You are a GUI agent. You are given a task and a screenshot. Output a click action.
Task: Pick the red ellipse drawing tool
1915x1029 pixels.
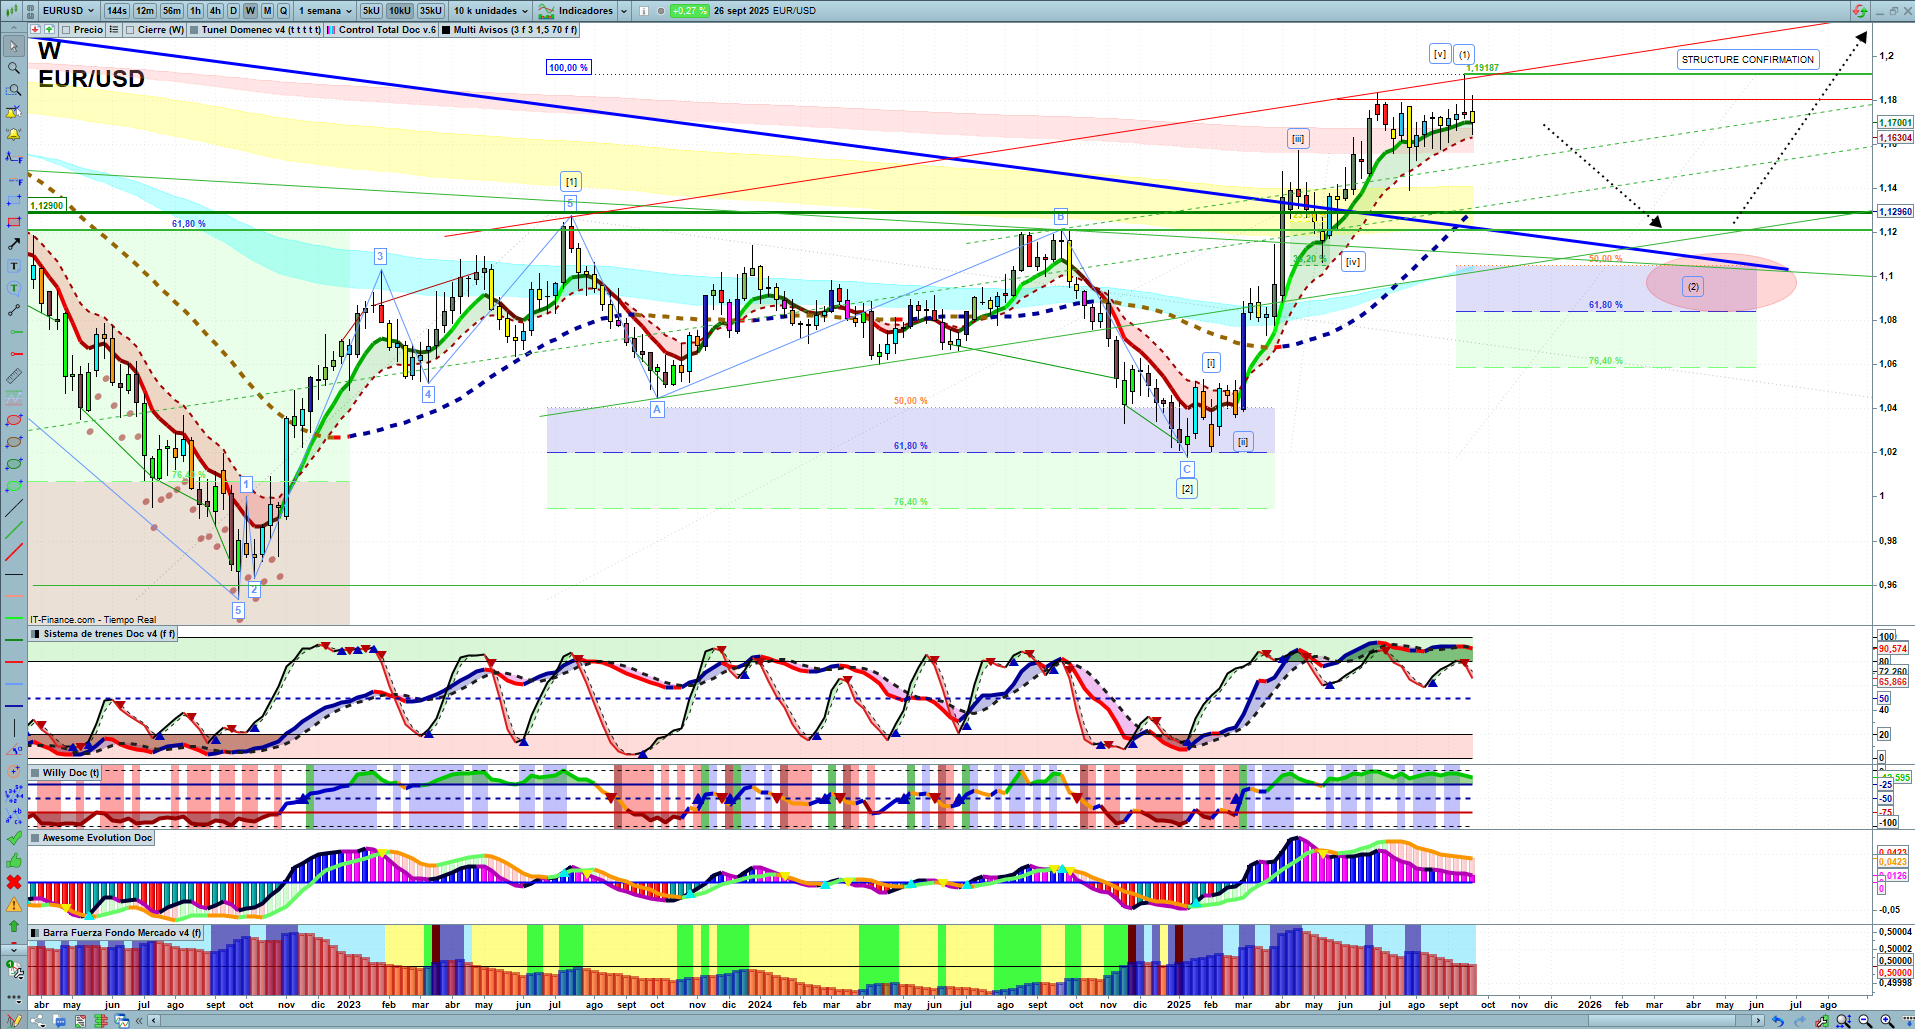14,420
